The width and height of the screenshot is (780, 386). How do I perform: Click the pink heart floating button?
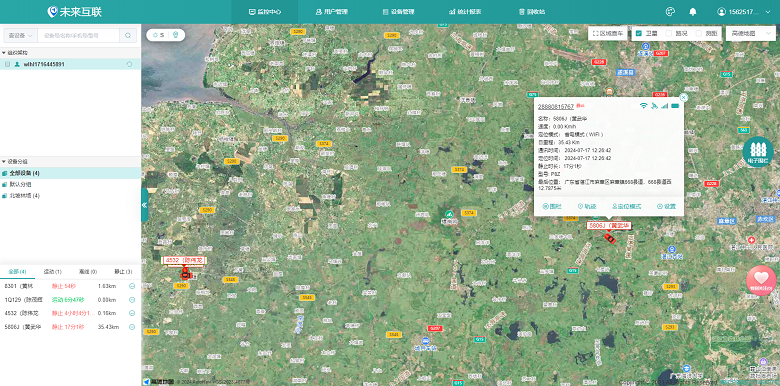(761, 281)
